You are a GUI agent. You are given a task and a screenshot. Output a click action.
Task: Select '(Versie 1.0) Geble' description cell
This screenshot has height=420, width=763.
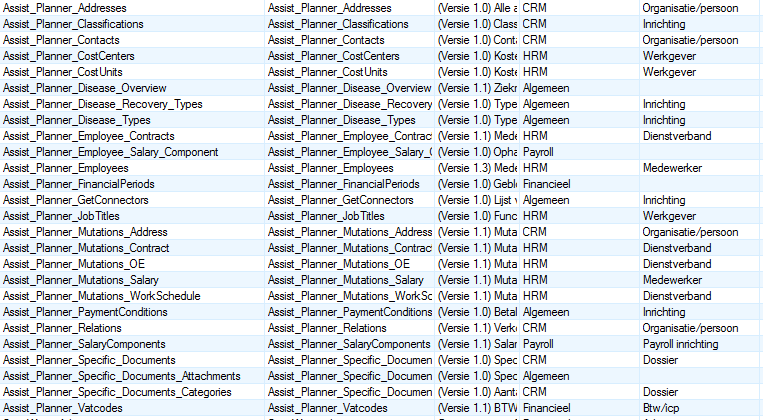pyautogui.click(x=477, y=184)
